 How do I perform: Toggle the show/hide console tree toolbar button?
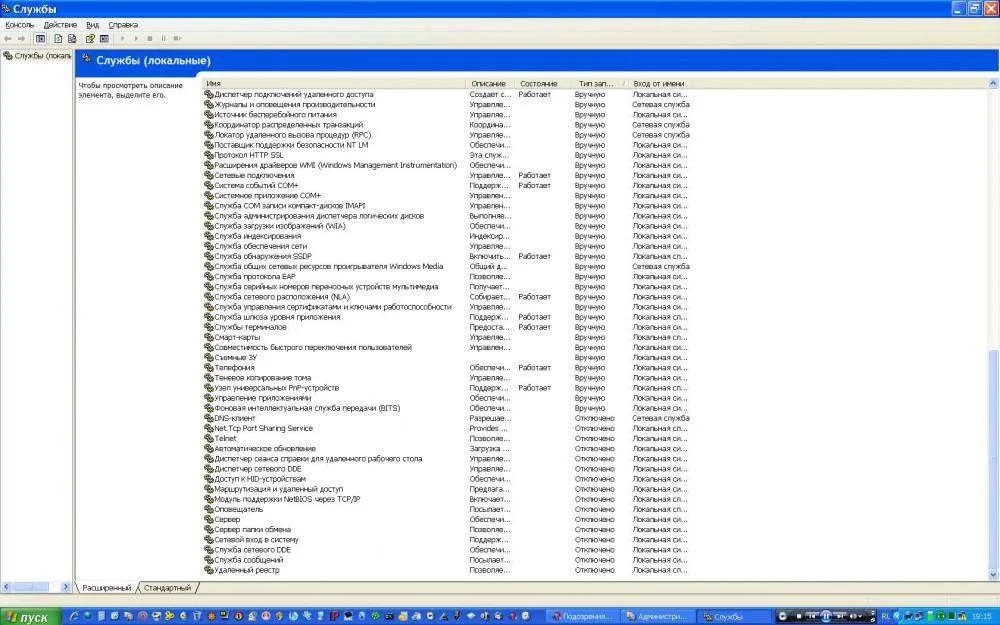pos(40,39)
